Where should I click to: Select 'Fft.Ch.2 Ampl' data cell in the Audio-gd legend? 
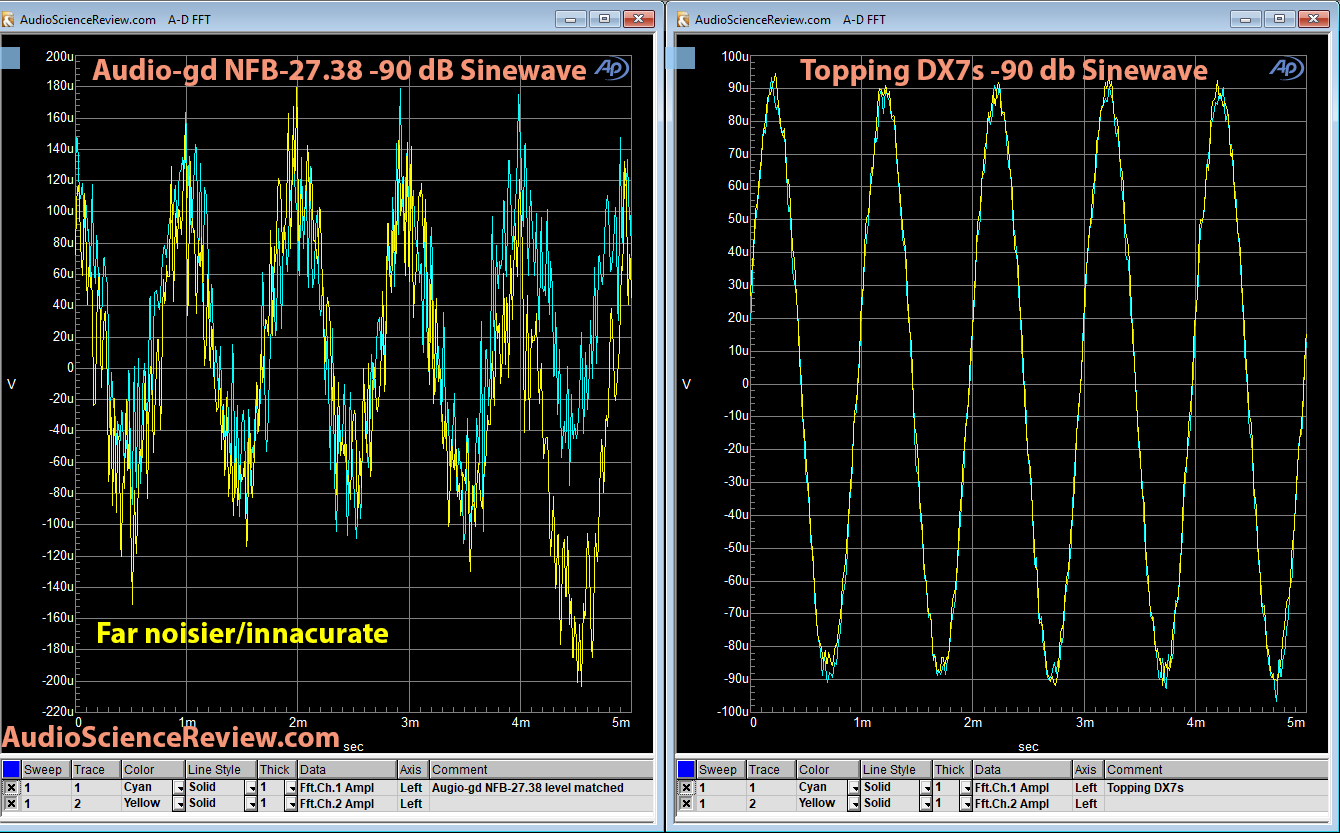(348, 804)
